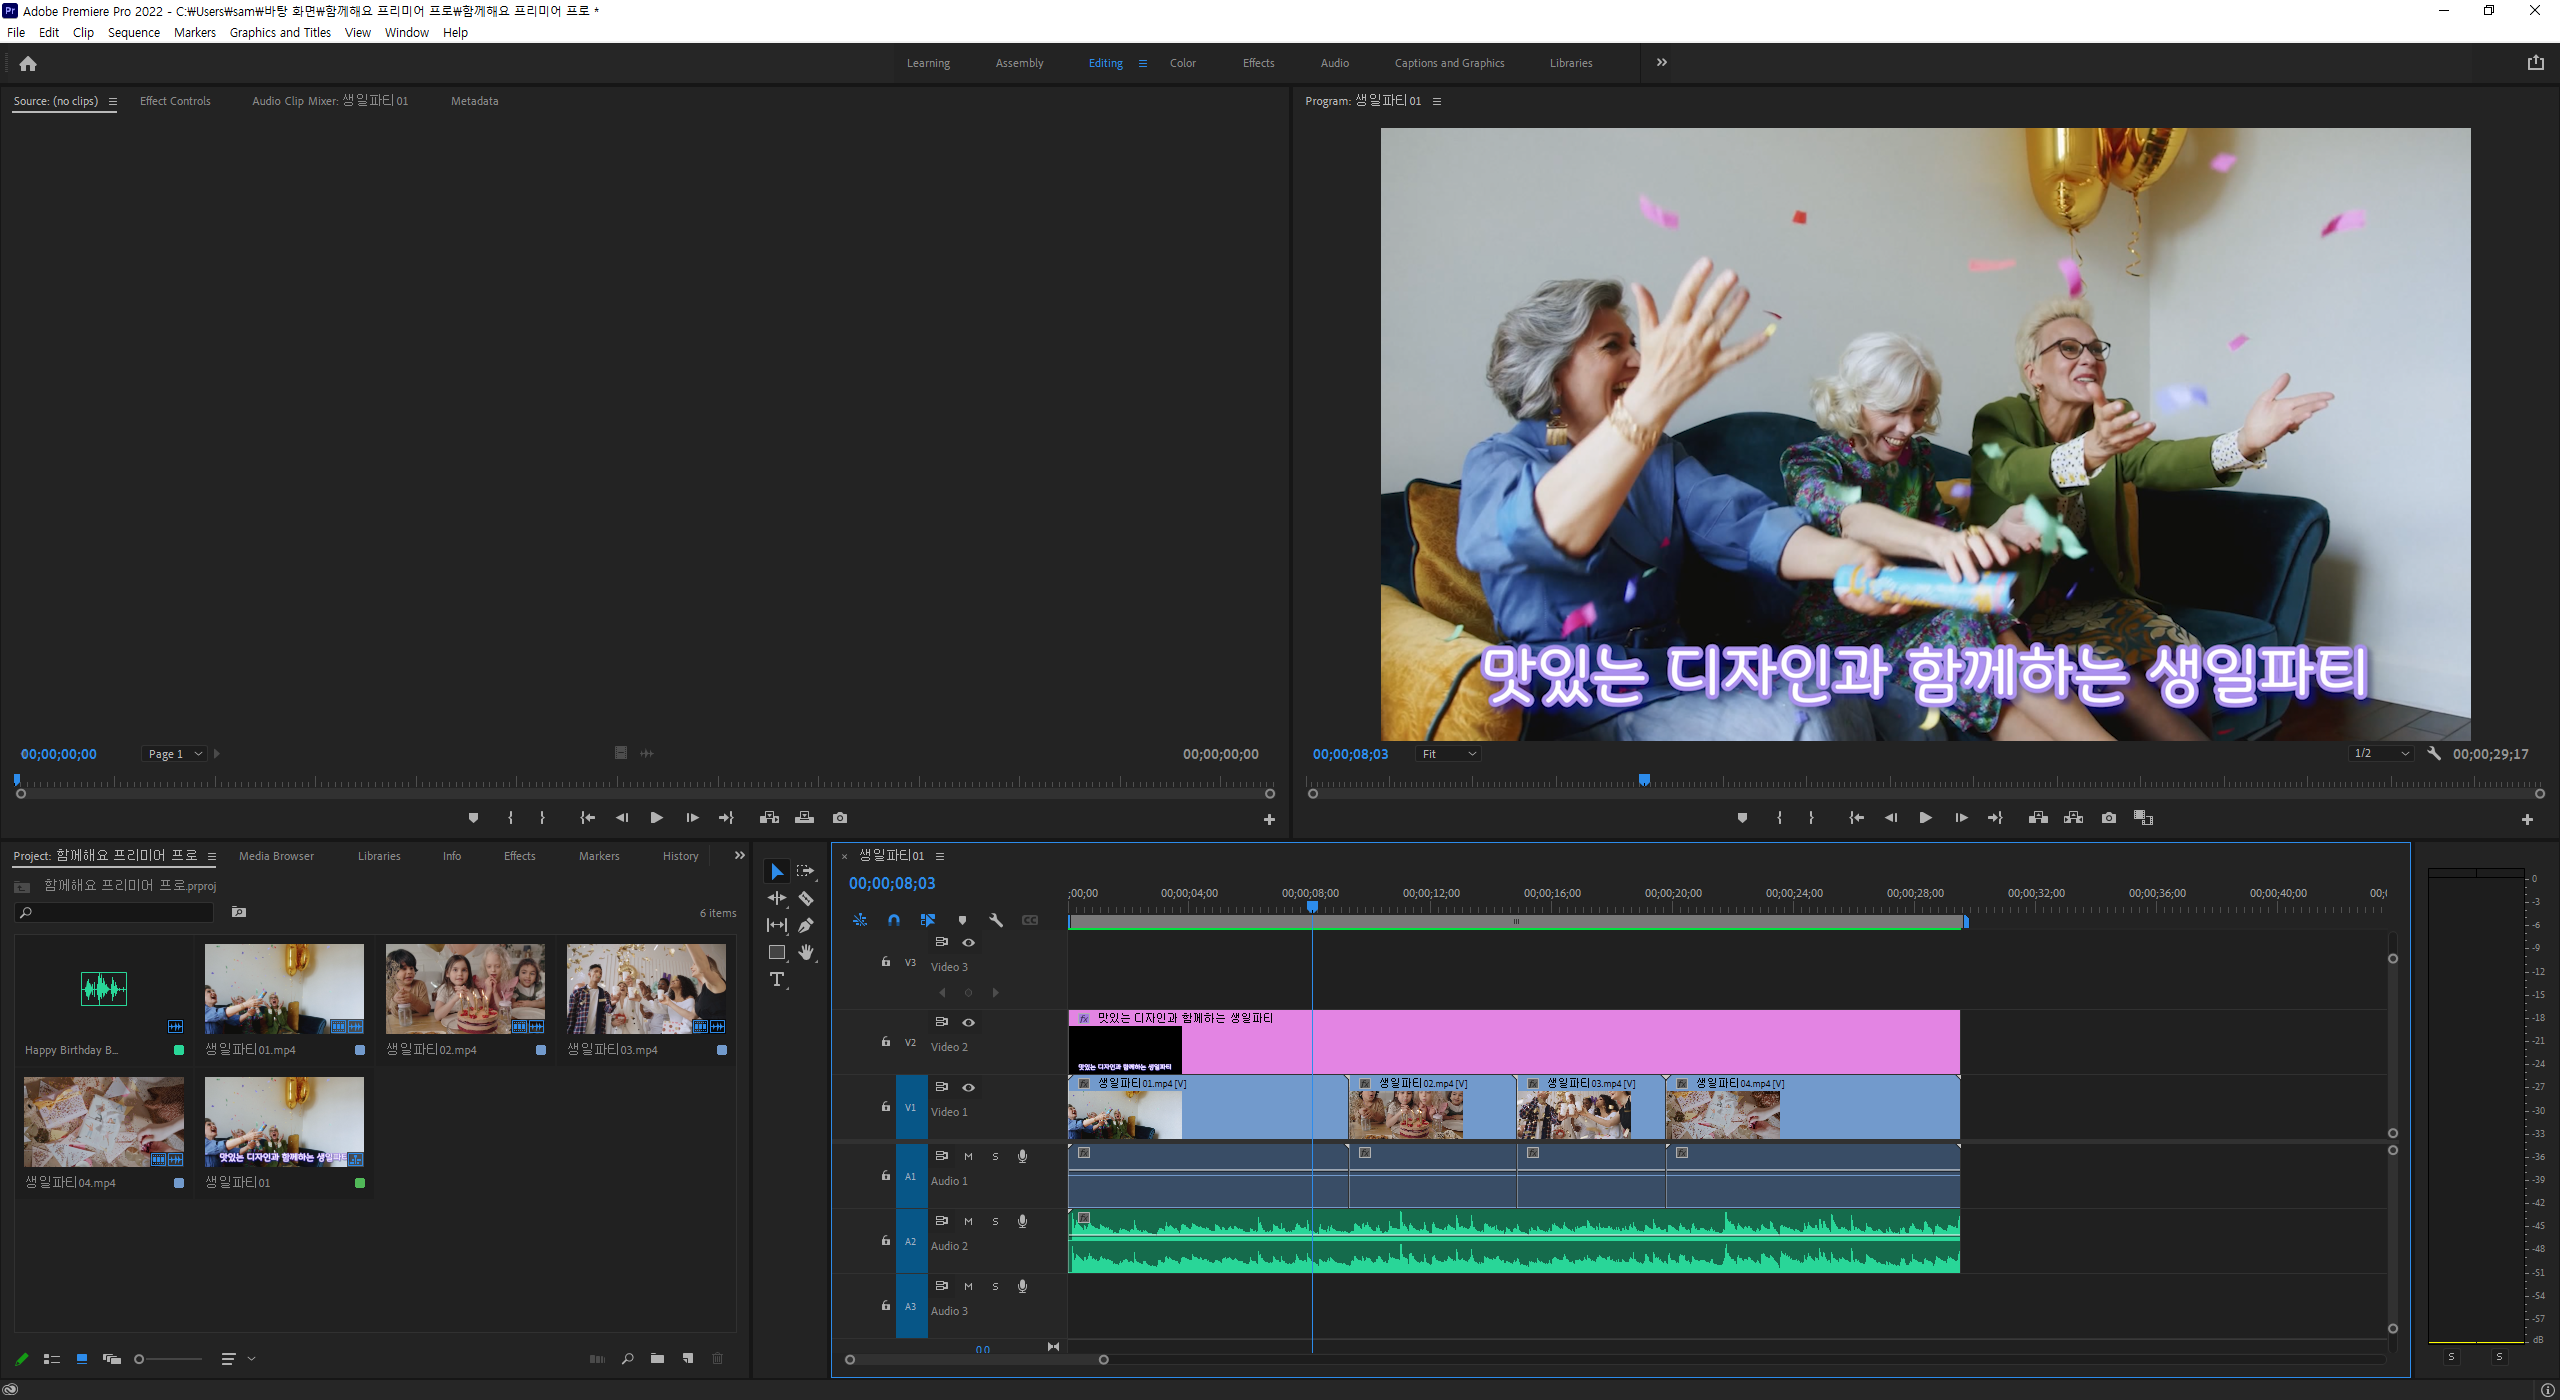Open the Fit zoom level dropdown

click(1449, 754)
